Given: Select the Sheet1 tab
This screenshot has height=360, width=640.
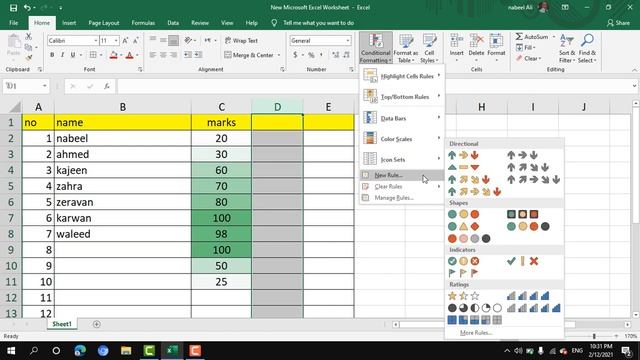Looking at the screenshot, I should 62,324.
